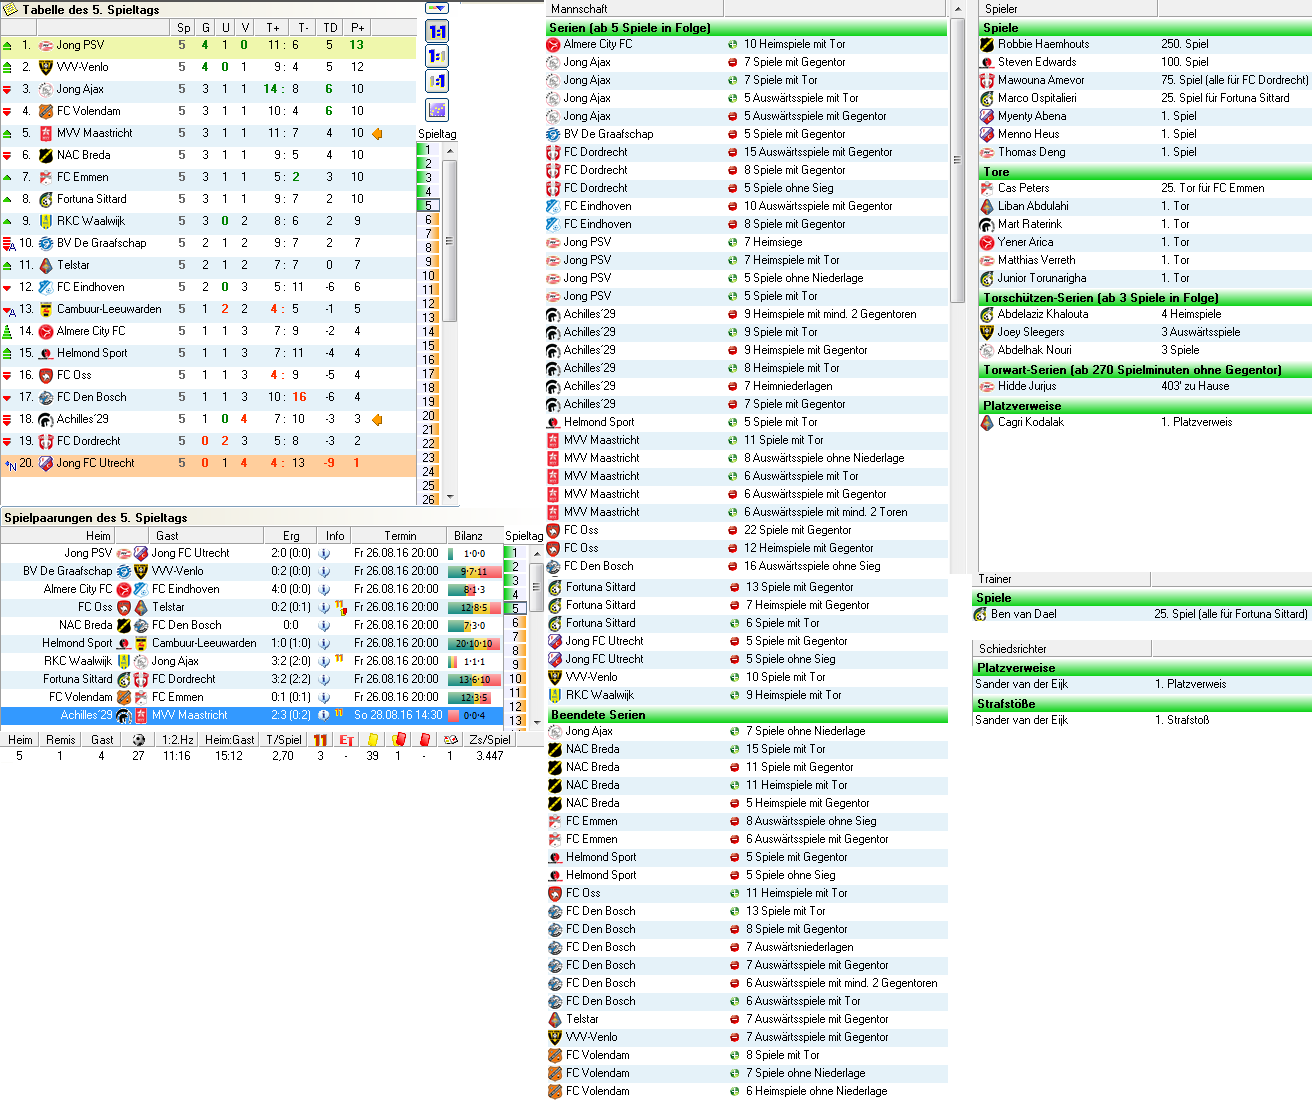Select matchday 3 in the pairings Spieltag list
The height and width of the screenshot is (1102, 1312).
[516, 580]
